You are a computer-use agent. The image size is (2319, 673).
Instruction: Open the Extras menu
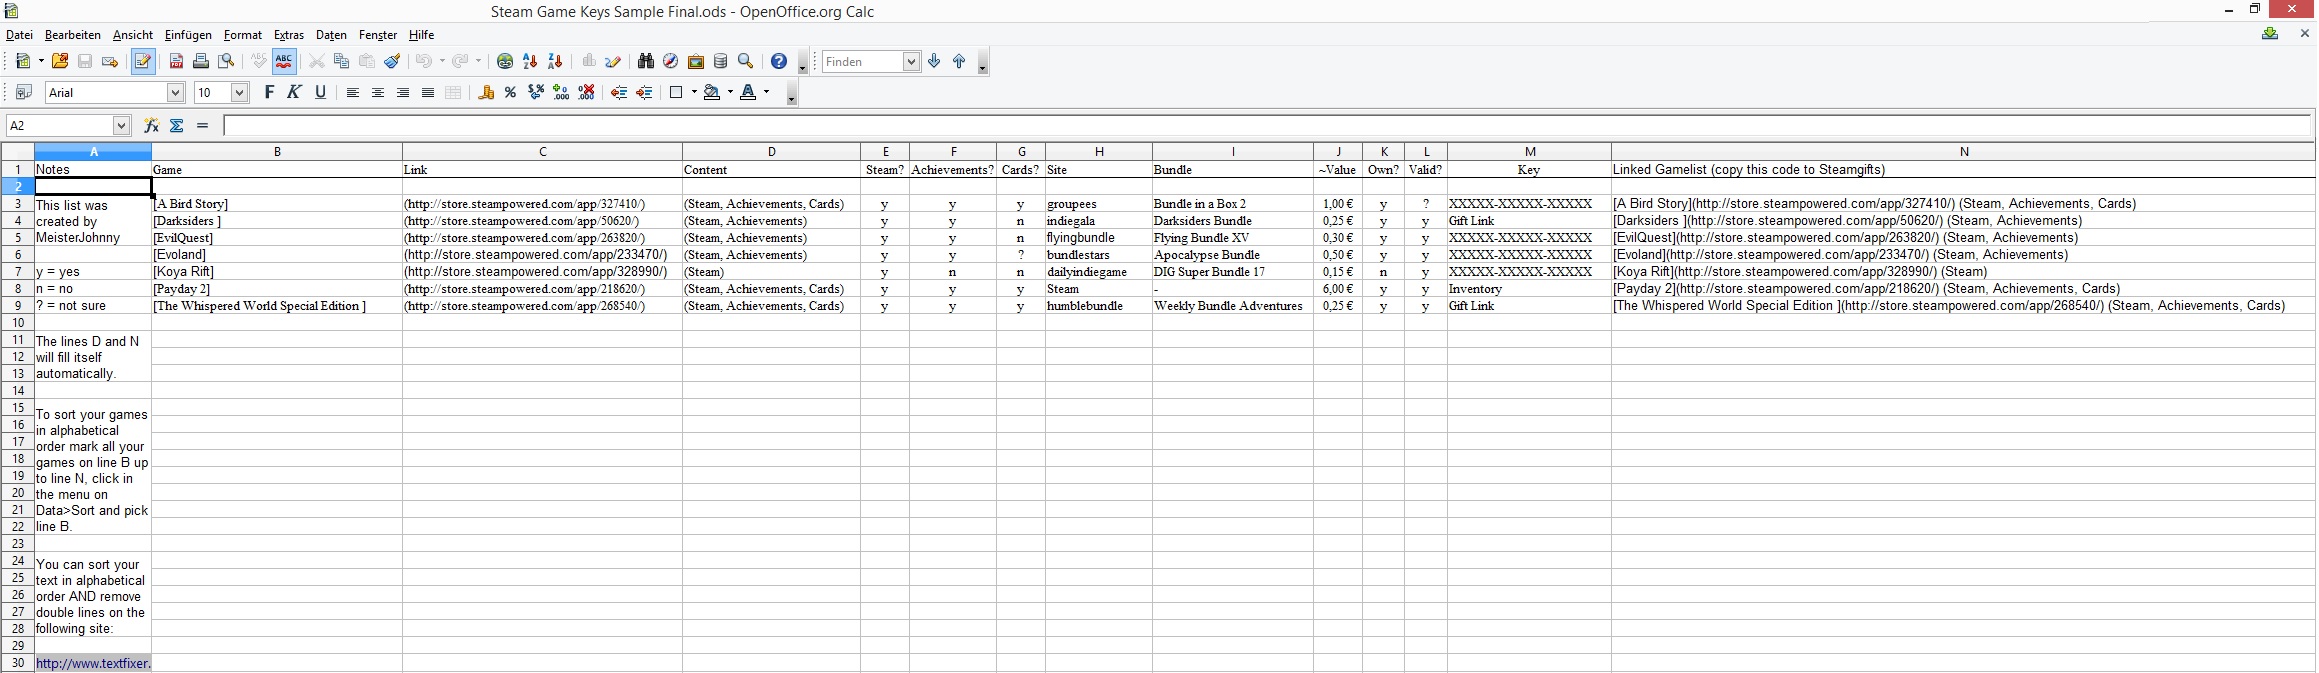coord(289,35)
